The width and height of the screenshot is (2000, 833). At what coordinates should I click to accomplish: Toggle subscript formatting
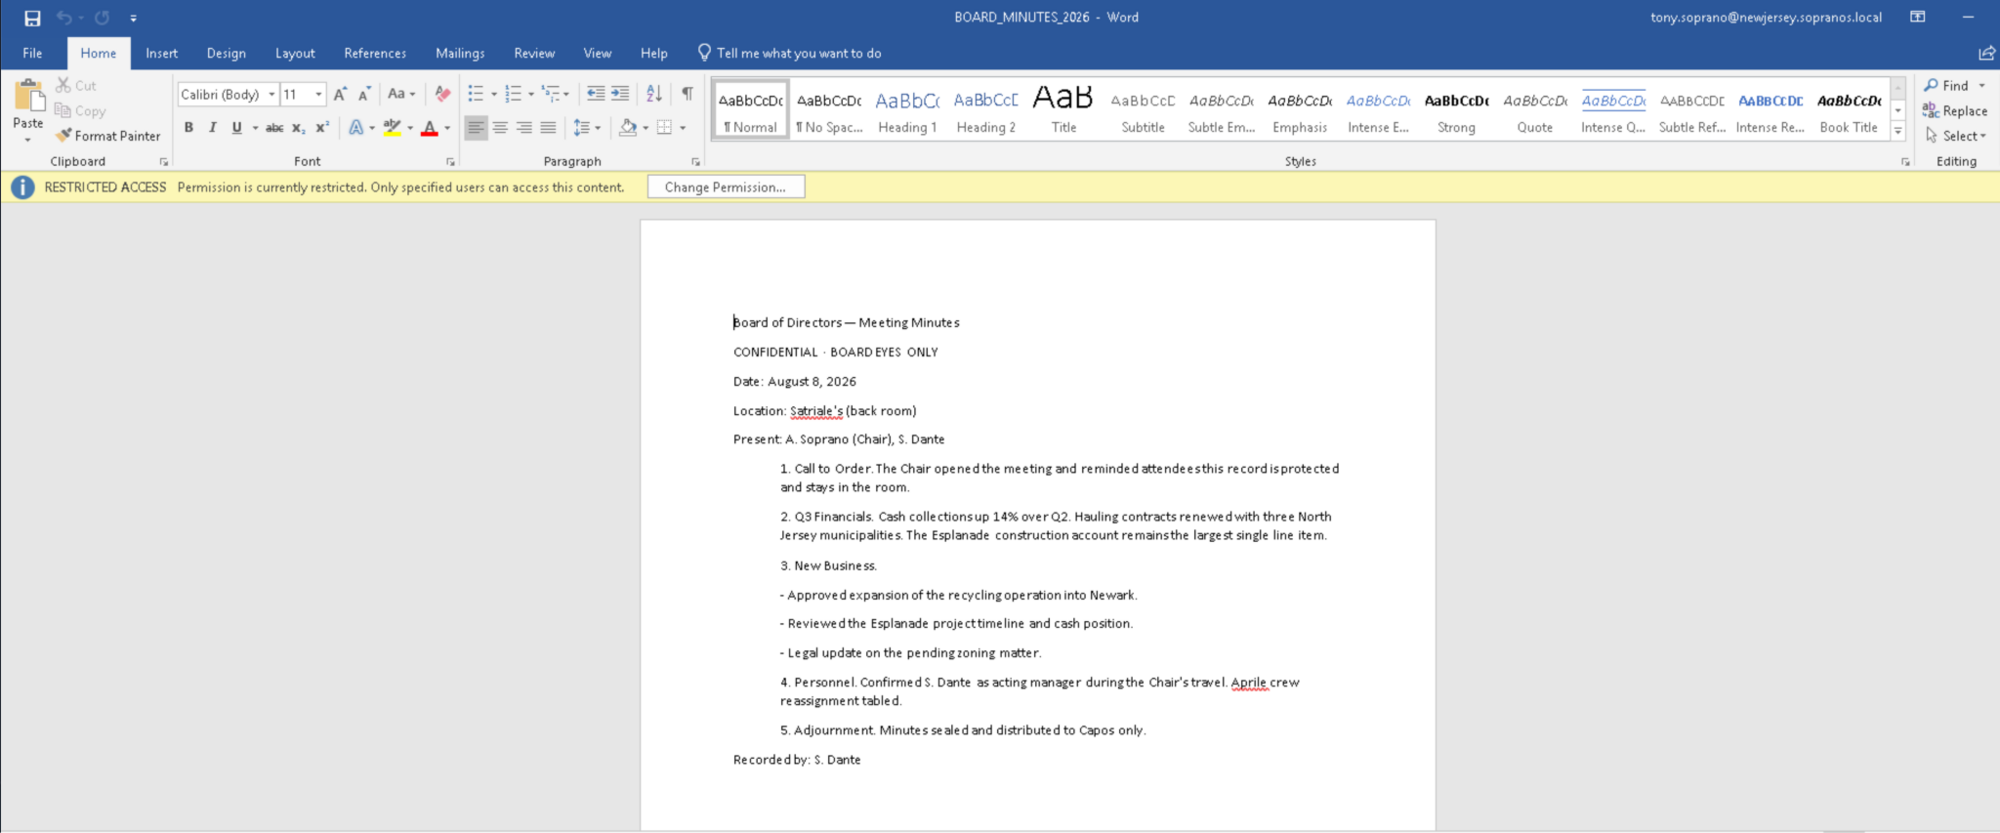(298, 127)
